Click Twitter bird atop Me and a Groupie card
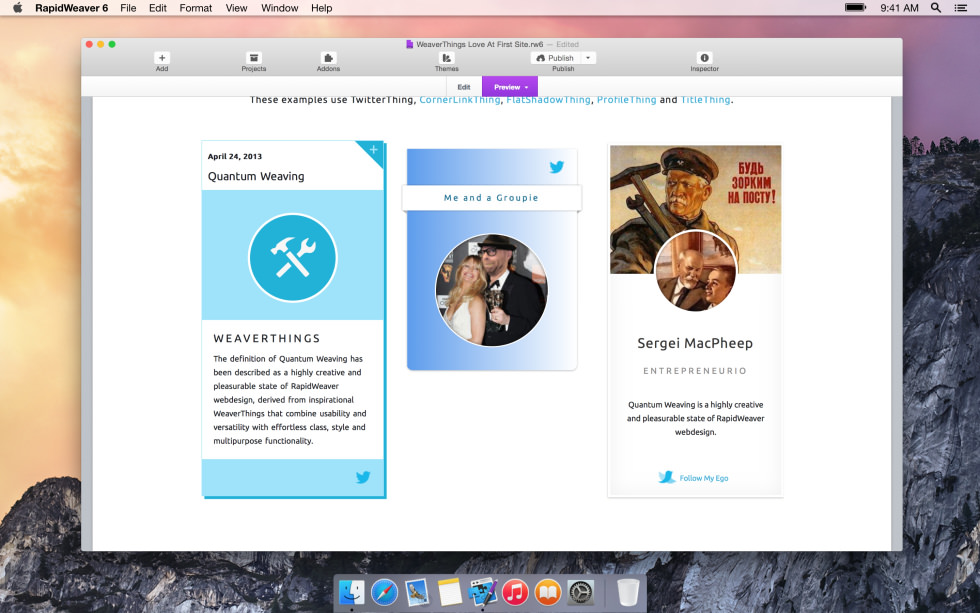The width and height of the screenshot is (980, 613). (556, 167)
